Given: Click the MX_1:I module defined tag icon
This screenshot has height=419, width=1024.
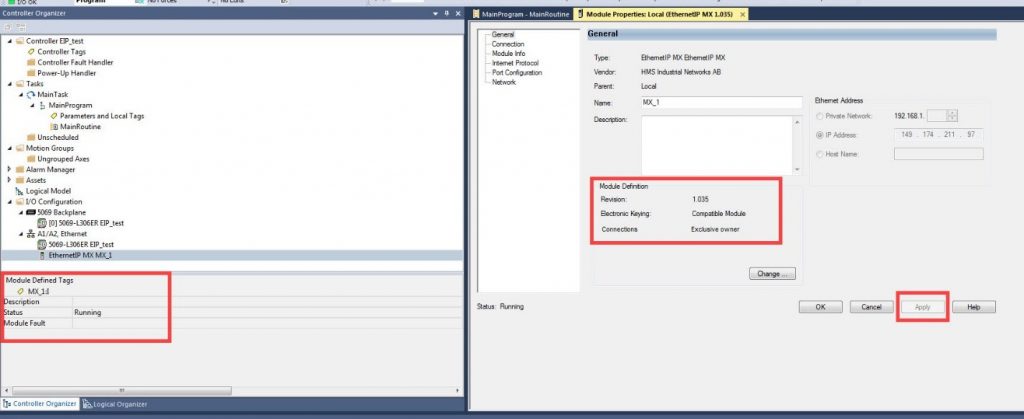Looking at the screenshot, I should [x=20, y=291].
